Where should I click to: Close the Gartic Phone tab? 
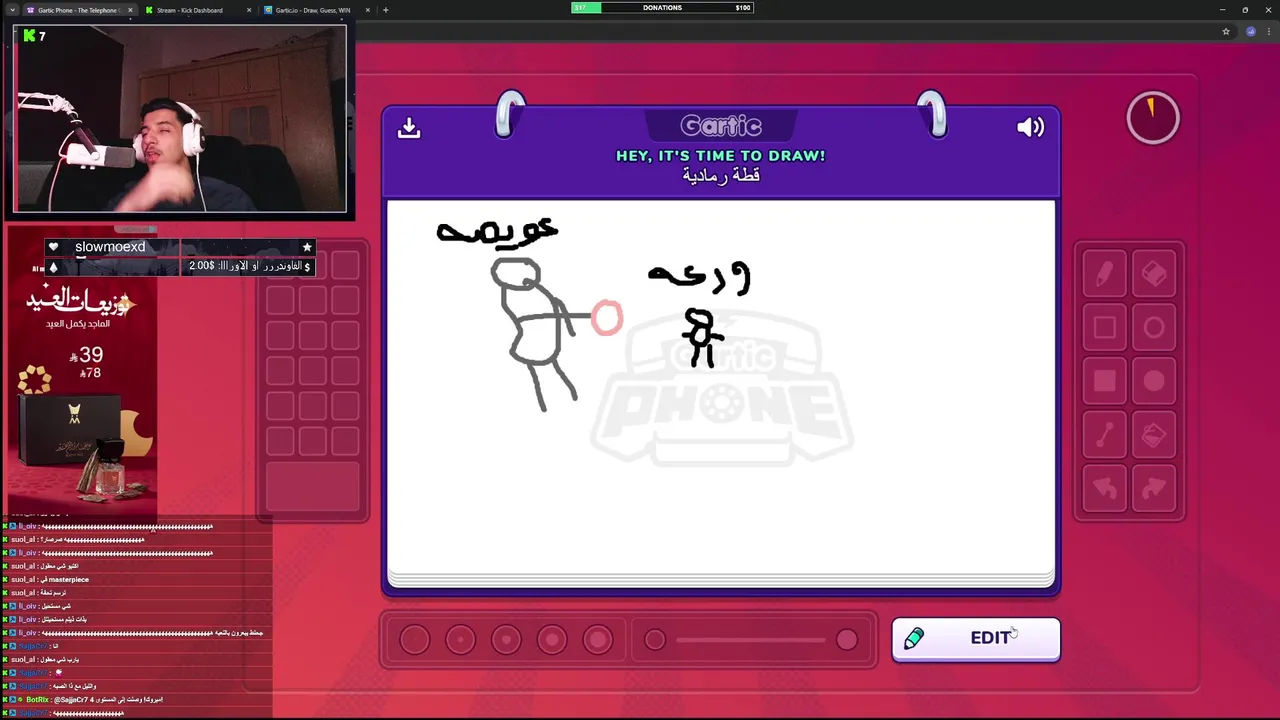[130, 10]
